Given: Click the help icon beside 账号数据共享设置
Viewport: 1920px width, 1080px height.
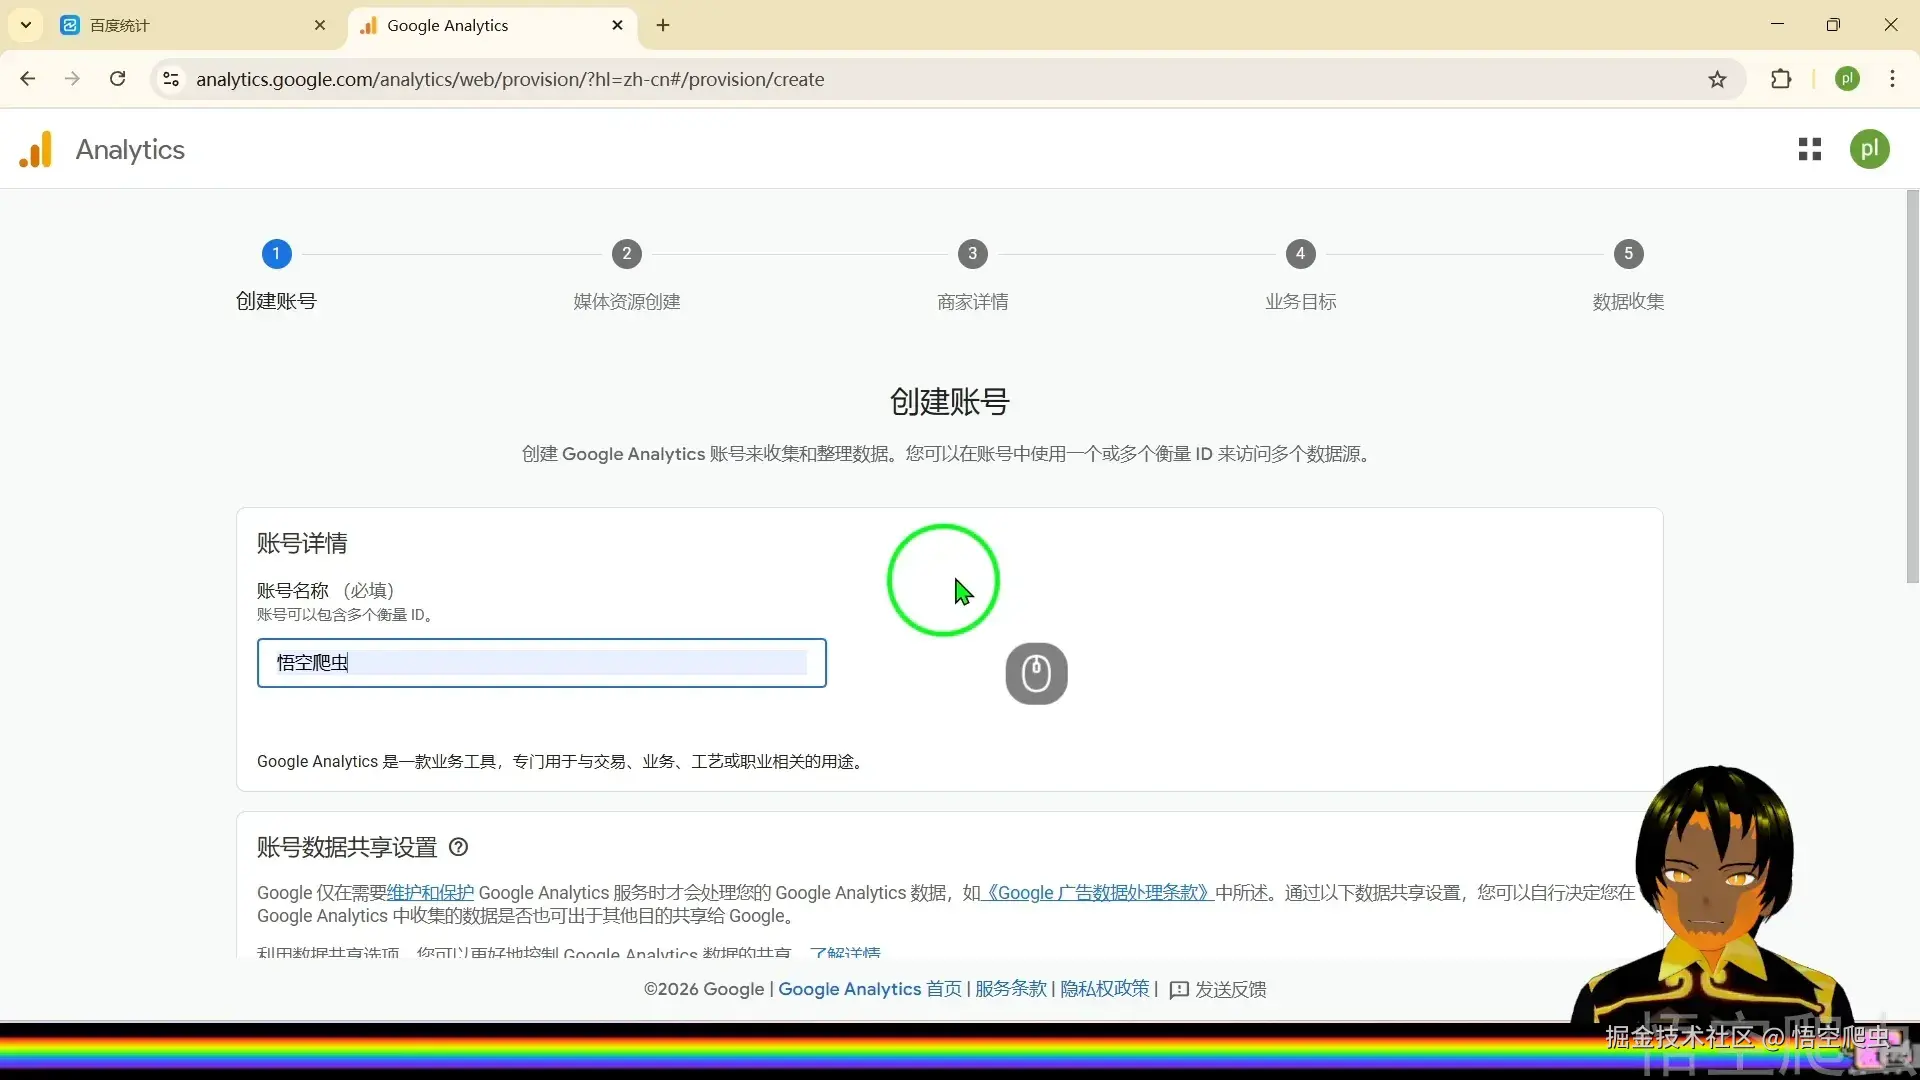Looking at the screenshot, I should click(x=458, y=847).
